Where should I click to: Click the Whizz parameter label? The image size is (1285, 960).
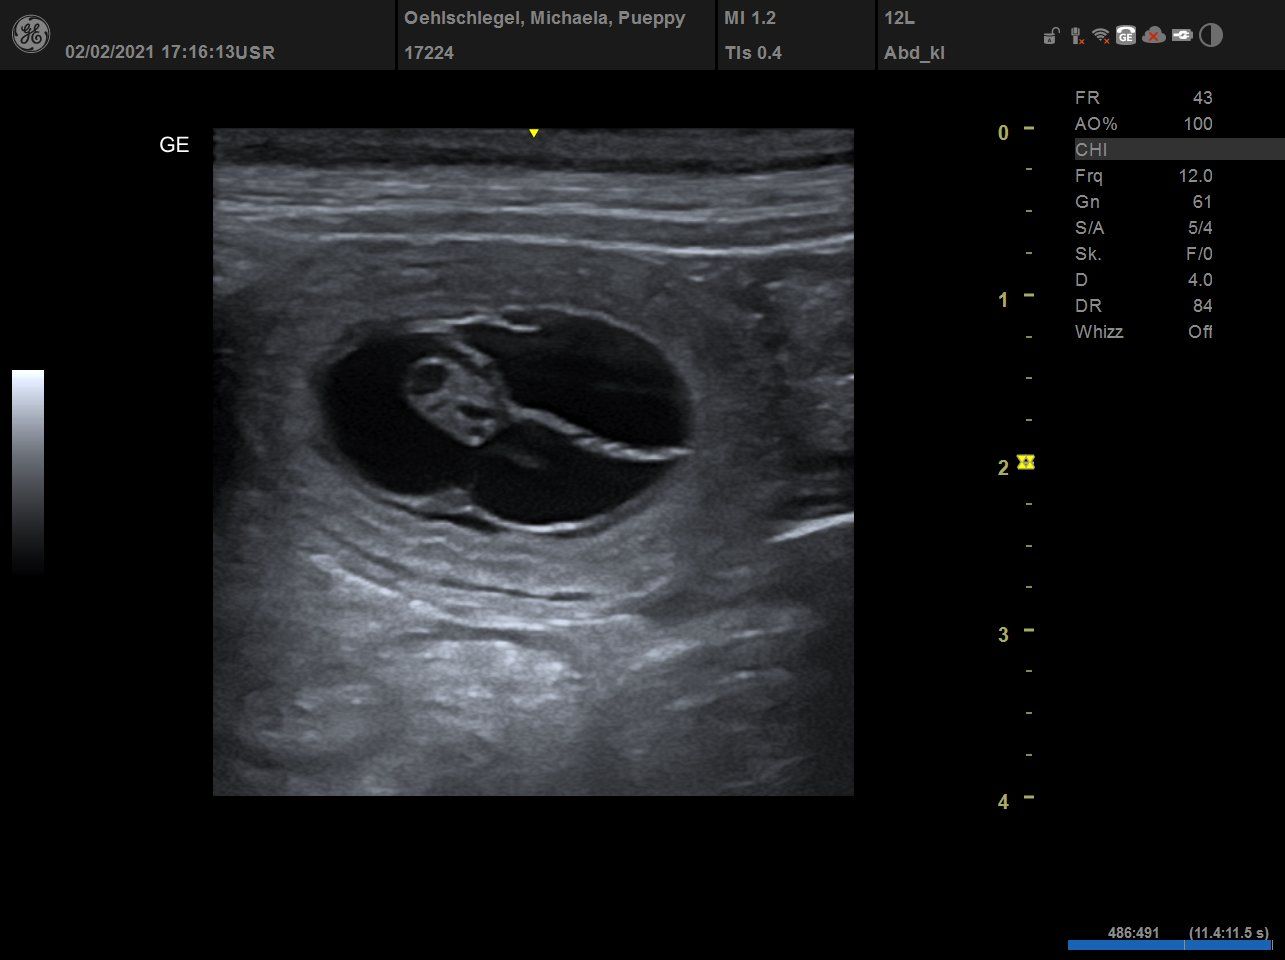1099,332
